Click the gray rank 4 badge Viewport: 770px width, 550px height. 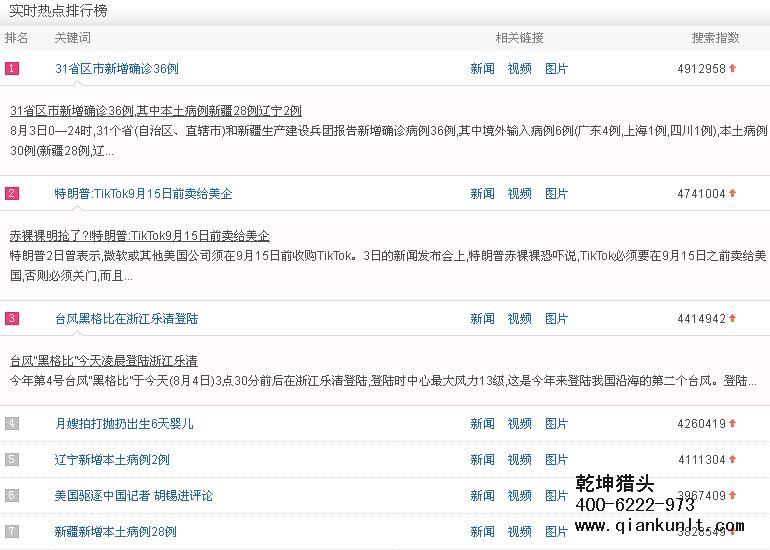12,424
